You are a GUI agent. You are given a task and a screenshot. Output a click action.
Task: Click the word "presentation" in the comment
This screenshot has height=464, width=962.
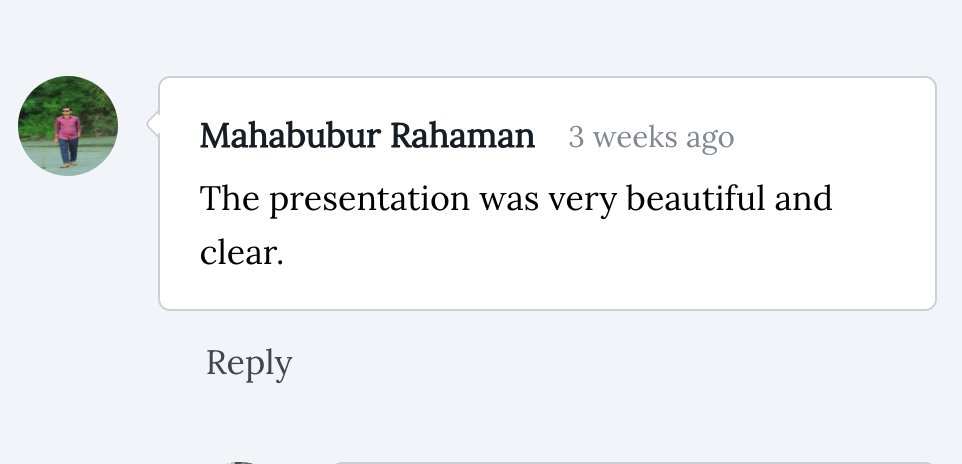coord(369,200)
